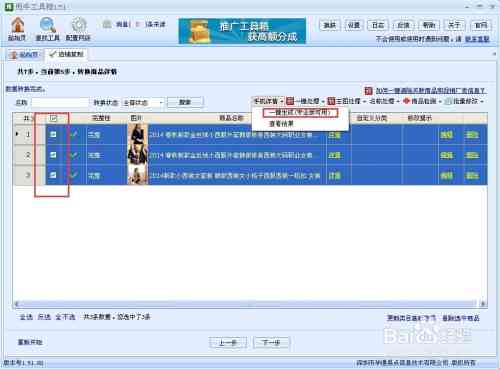Viewport: 500px width, 369px height.
Task: Open the promotion toolbox banner
Action: click(242, 31)
